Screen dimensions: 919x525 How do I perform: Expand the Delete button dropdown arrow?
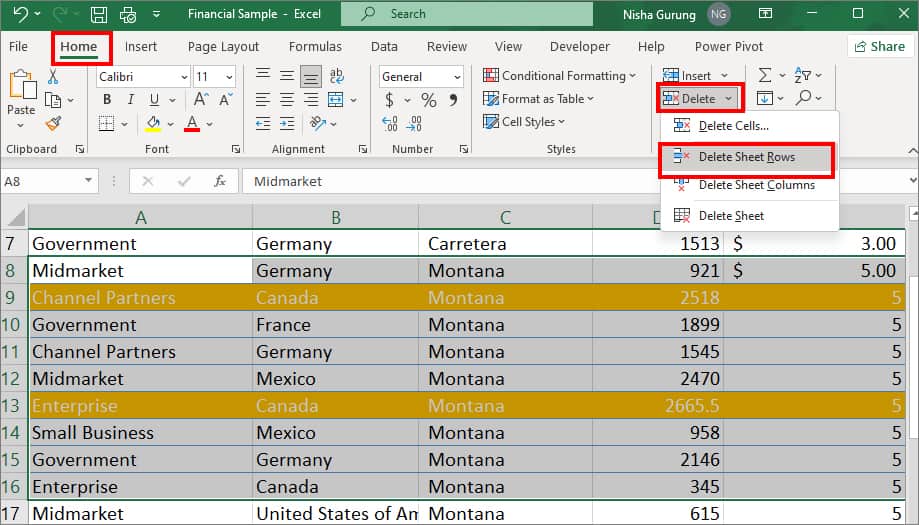pyautogui.click(x=728, y=98)
